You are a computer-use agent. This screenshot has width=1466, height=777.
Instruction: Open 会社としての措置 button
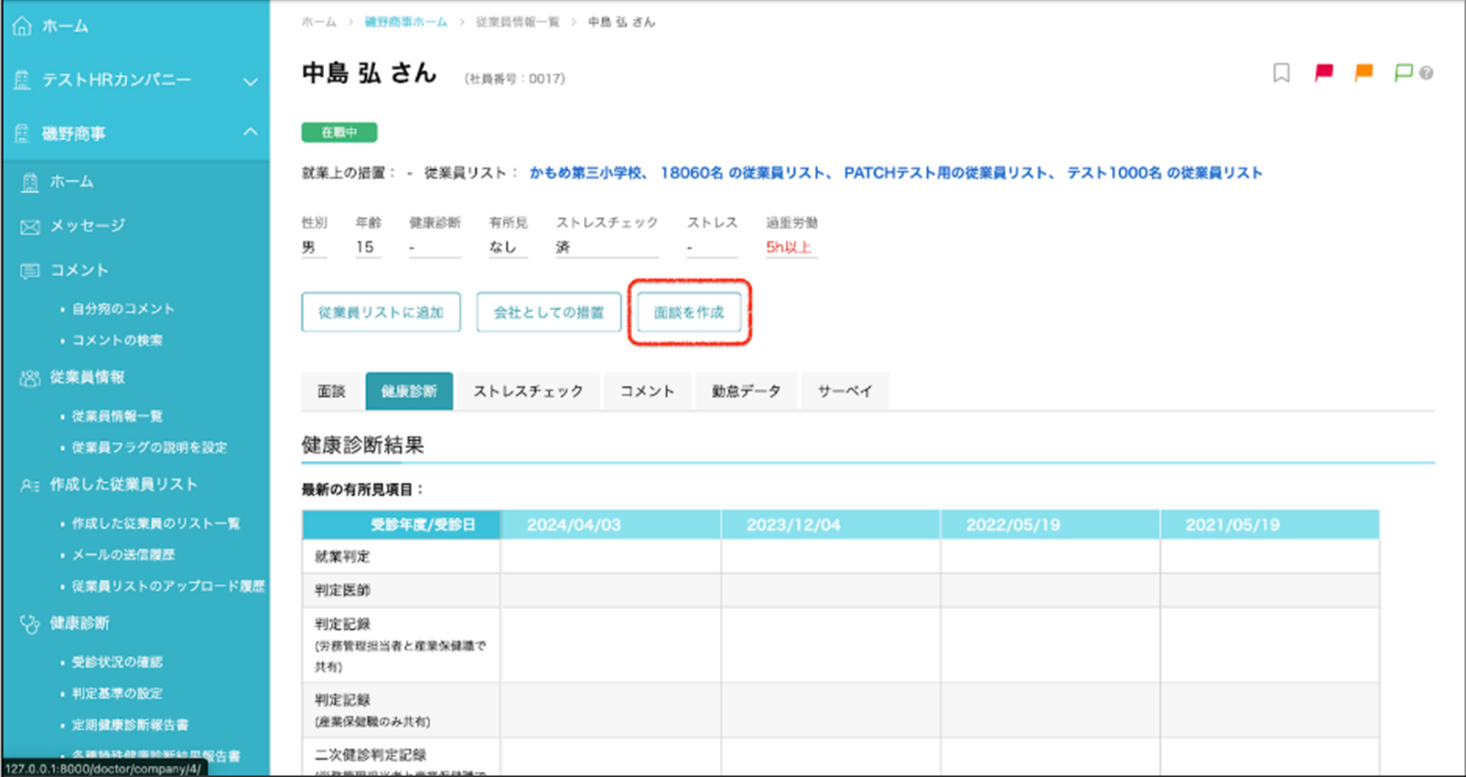click(549, 312)
